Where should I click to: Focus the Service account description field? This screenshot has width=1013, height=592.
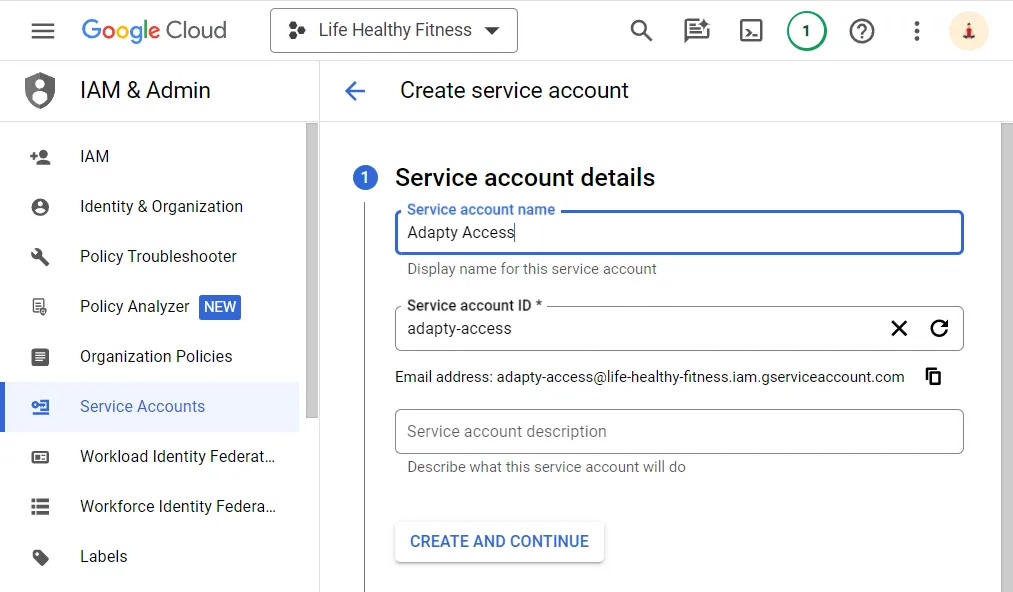(x=678, y=432)
